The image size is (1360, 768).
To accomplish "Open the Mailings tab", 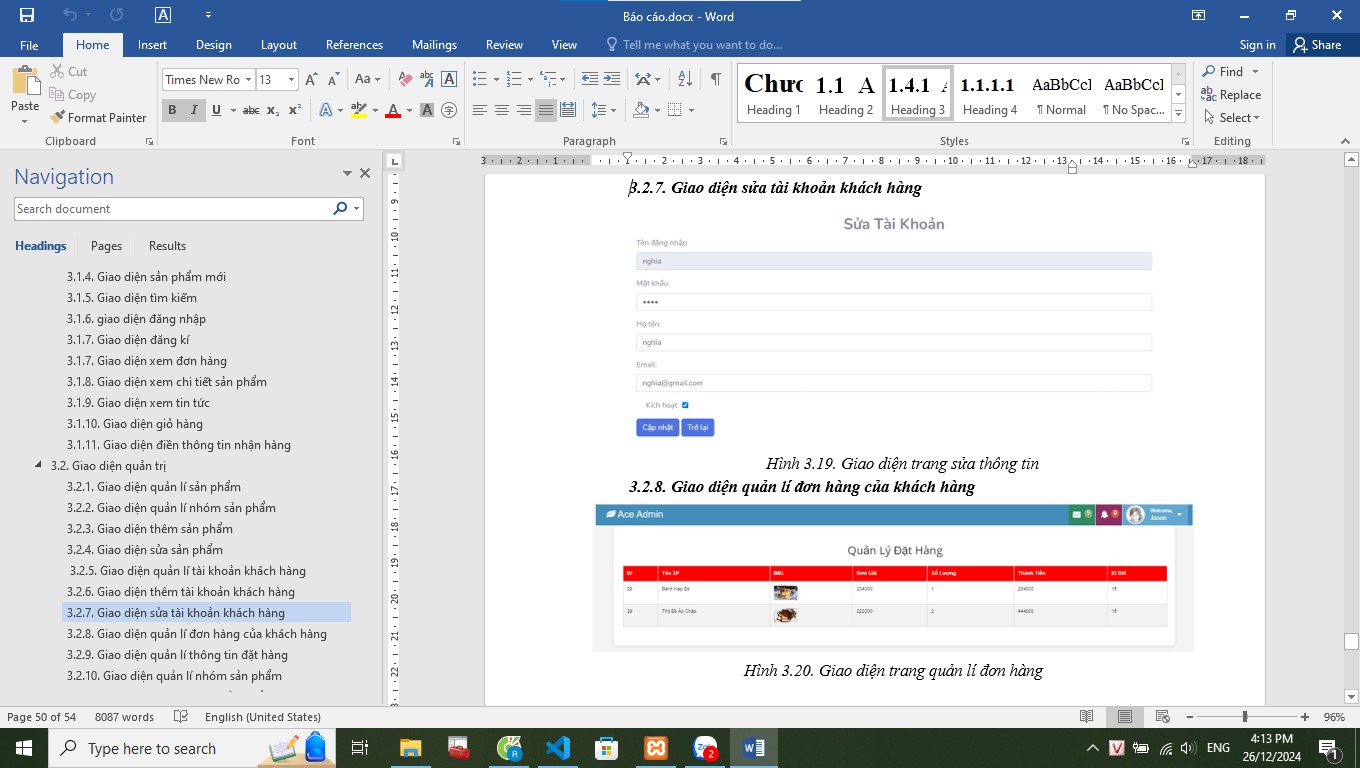I will tap(434, 45).
